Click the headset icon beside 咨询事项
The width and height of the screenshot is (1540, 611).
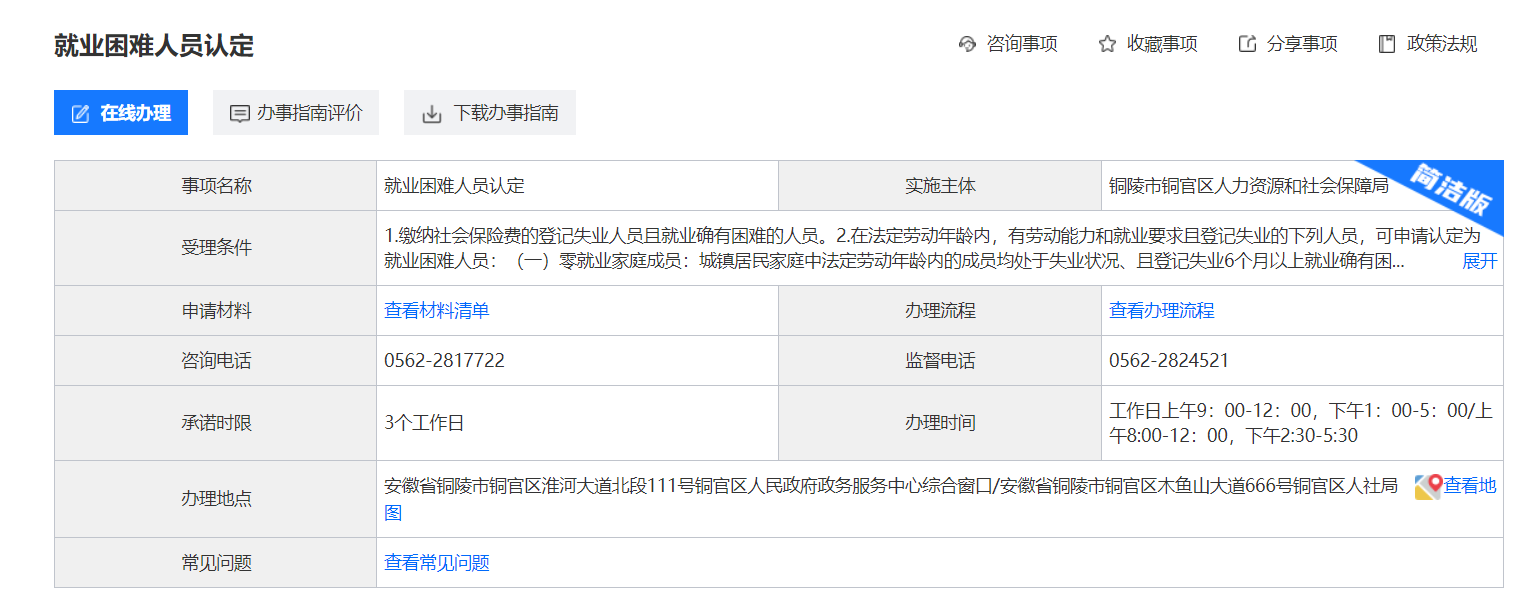pyautogui.click(x=967, y=44)
